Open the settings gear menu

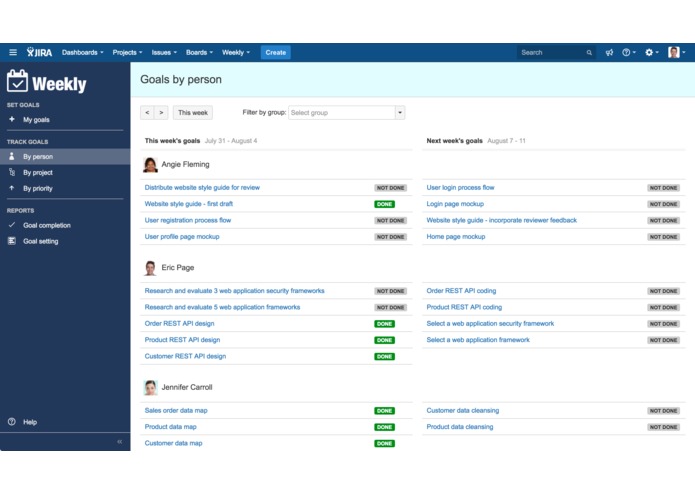pos(652,52)
